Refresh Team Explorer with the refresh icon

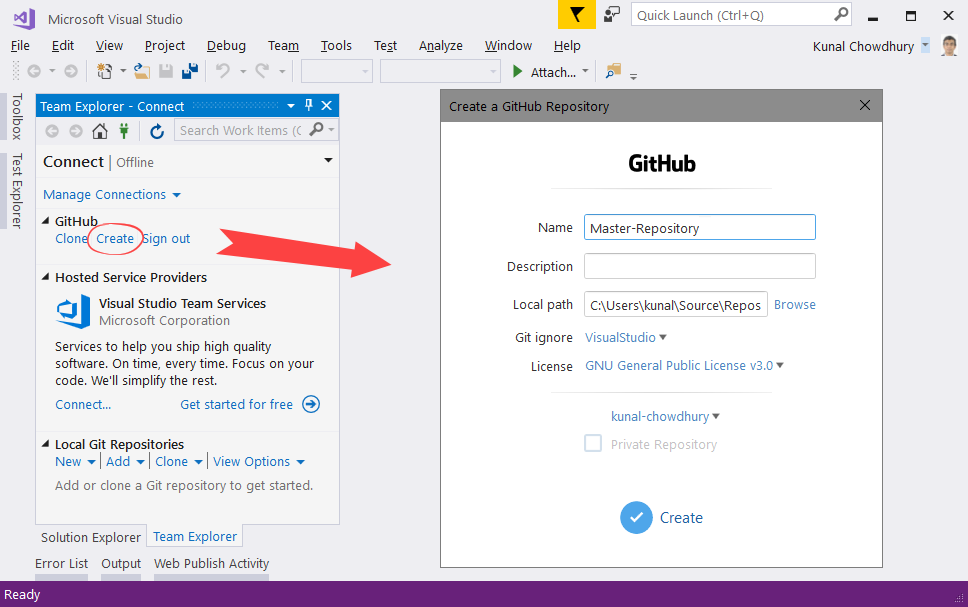(x=157, y=131)
